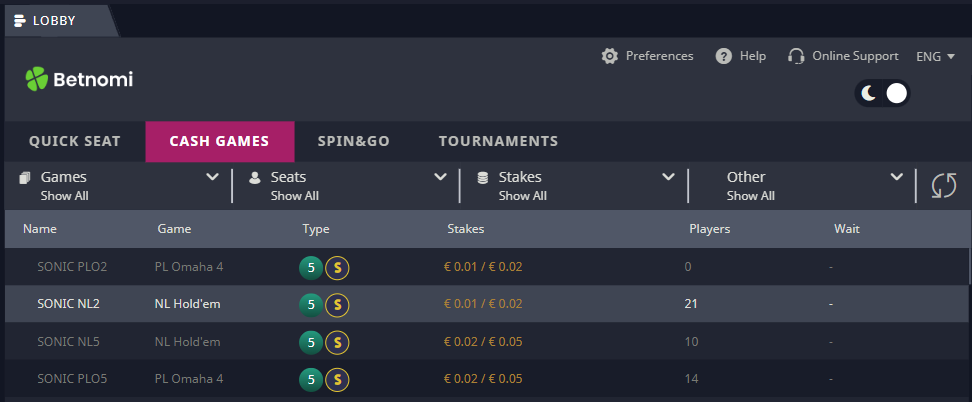This screenshot has width=973, height=402.
Task: Click the green 5 badge on SONIC NL5
Action: [x=311, y=342]
